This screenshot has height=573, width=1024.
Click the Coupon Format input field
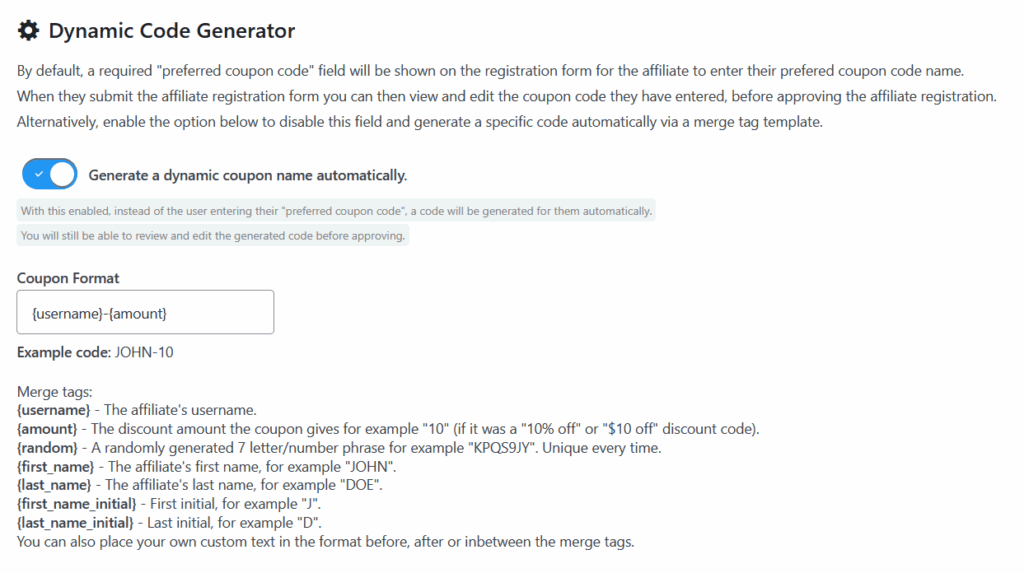145,313
